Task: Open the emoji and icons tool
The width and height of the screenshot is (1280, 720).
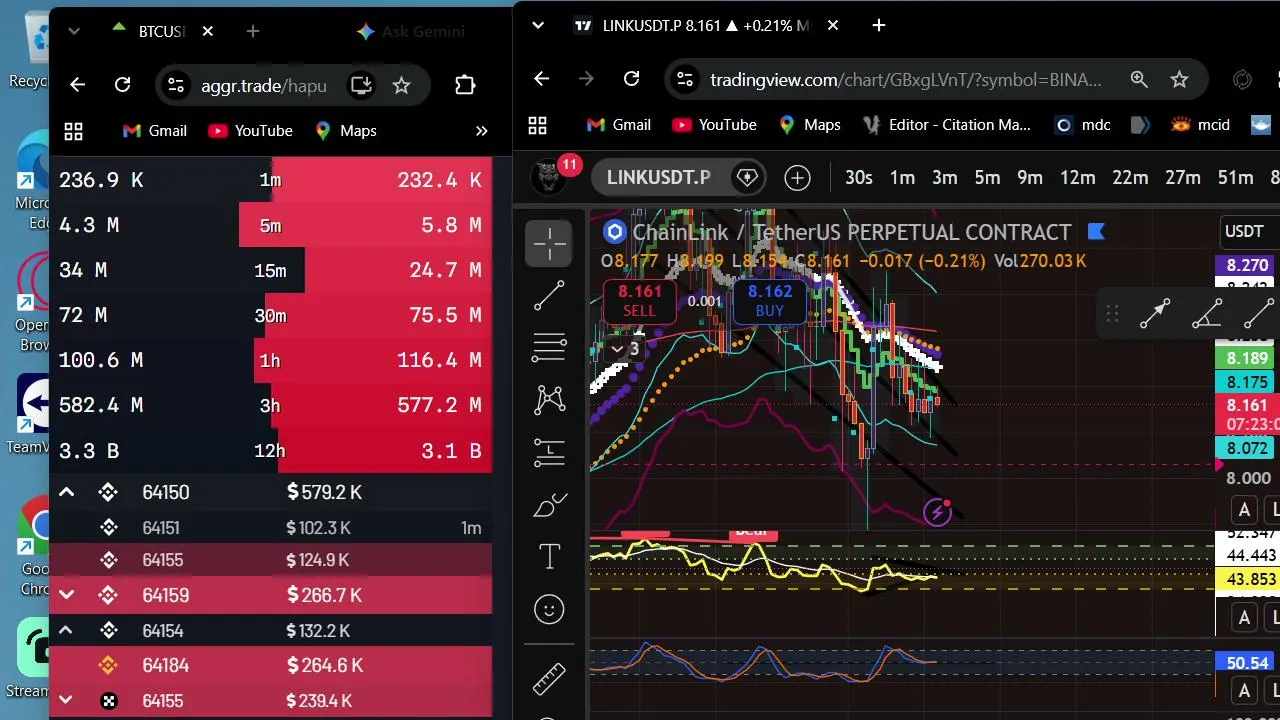Action: click(x=549, y=609)
